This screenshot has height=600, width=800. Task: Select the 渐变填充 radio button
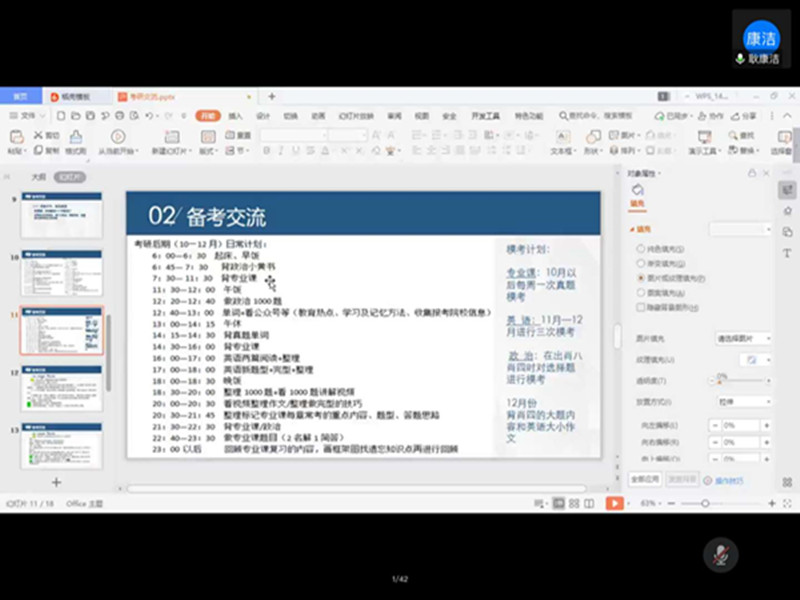click(641, 263)
